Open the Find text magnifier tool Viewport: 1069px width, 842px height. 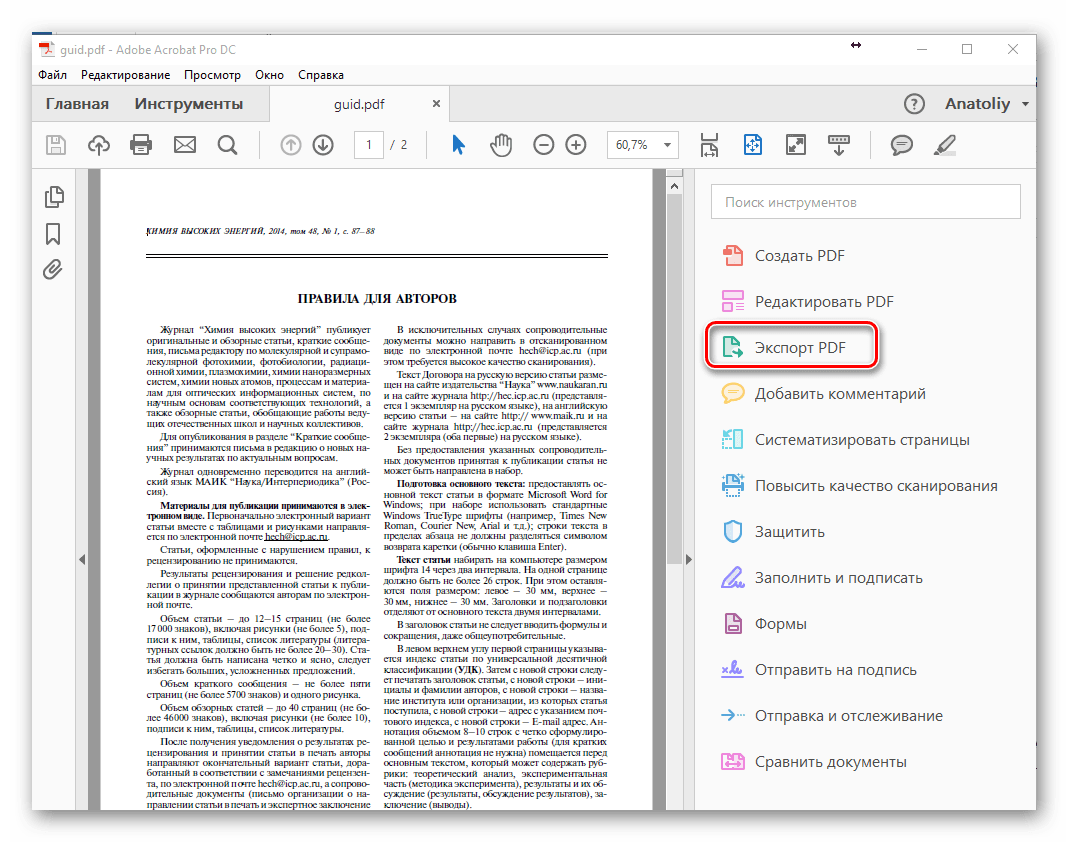pos(227,145)
